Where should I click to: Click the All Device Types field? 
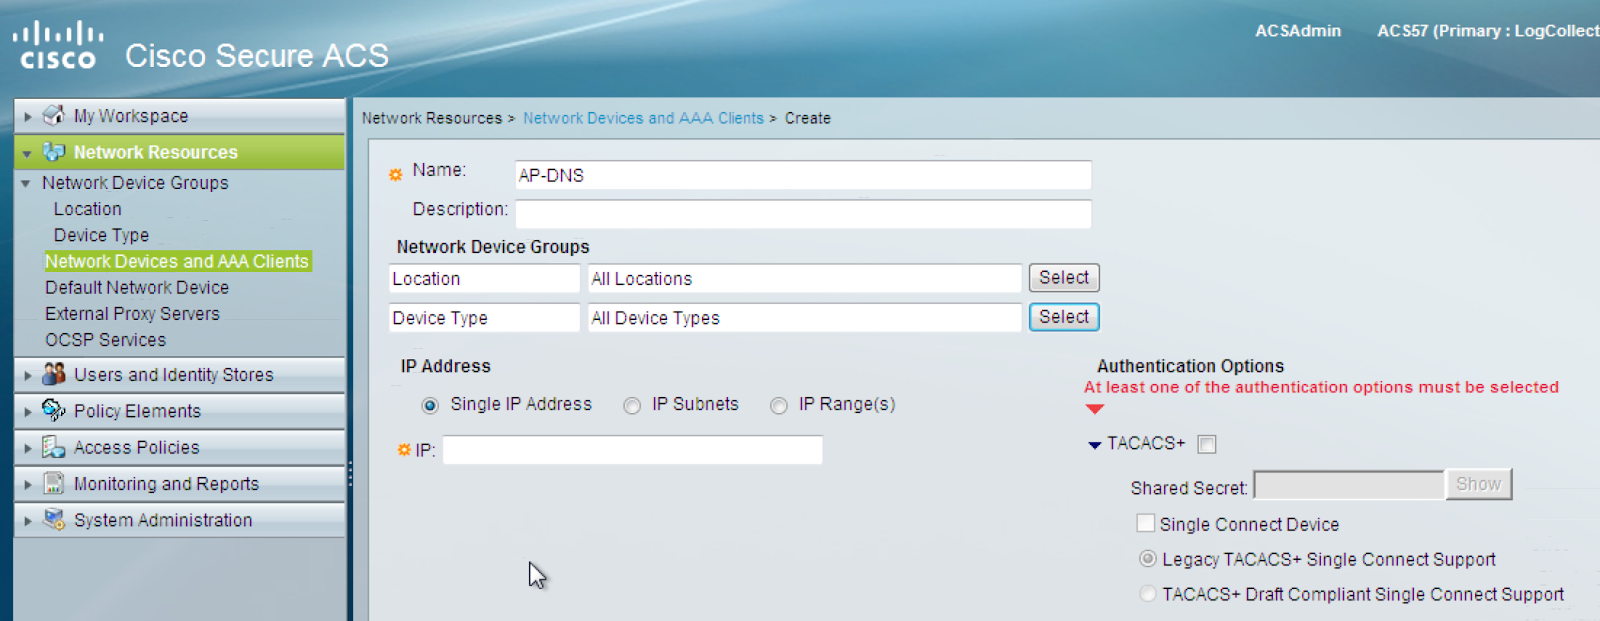(x=804, y=317)
